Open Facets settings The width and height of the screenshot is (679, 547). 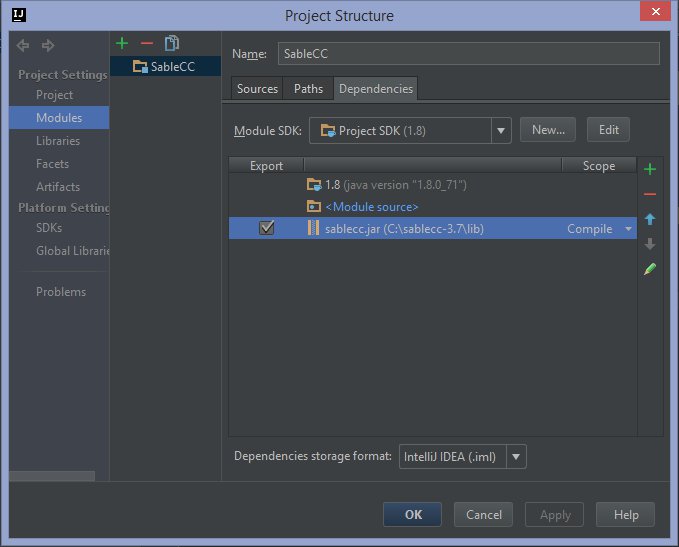coord(52,164)
